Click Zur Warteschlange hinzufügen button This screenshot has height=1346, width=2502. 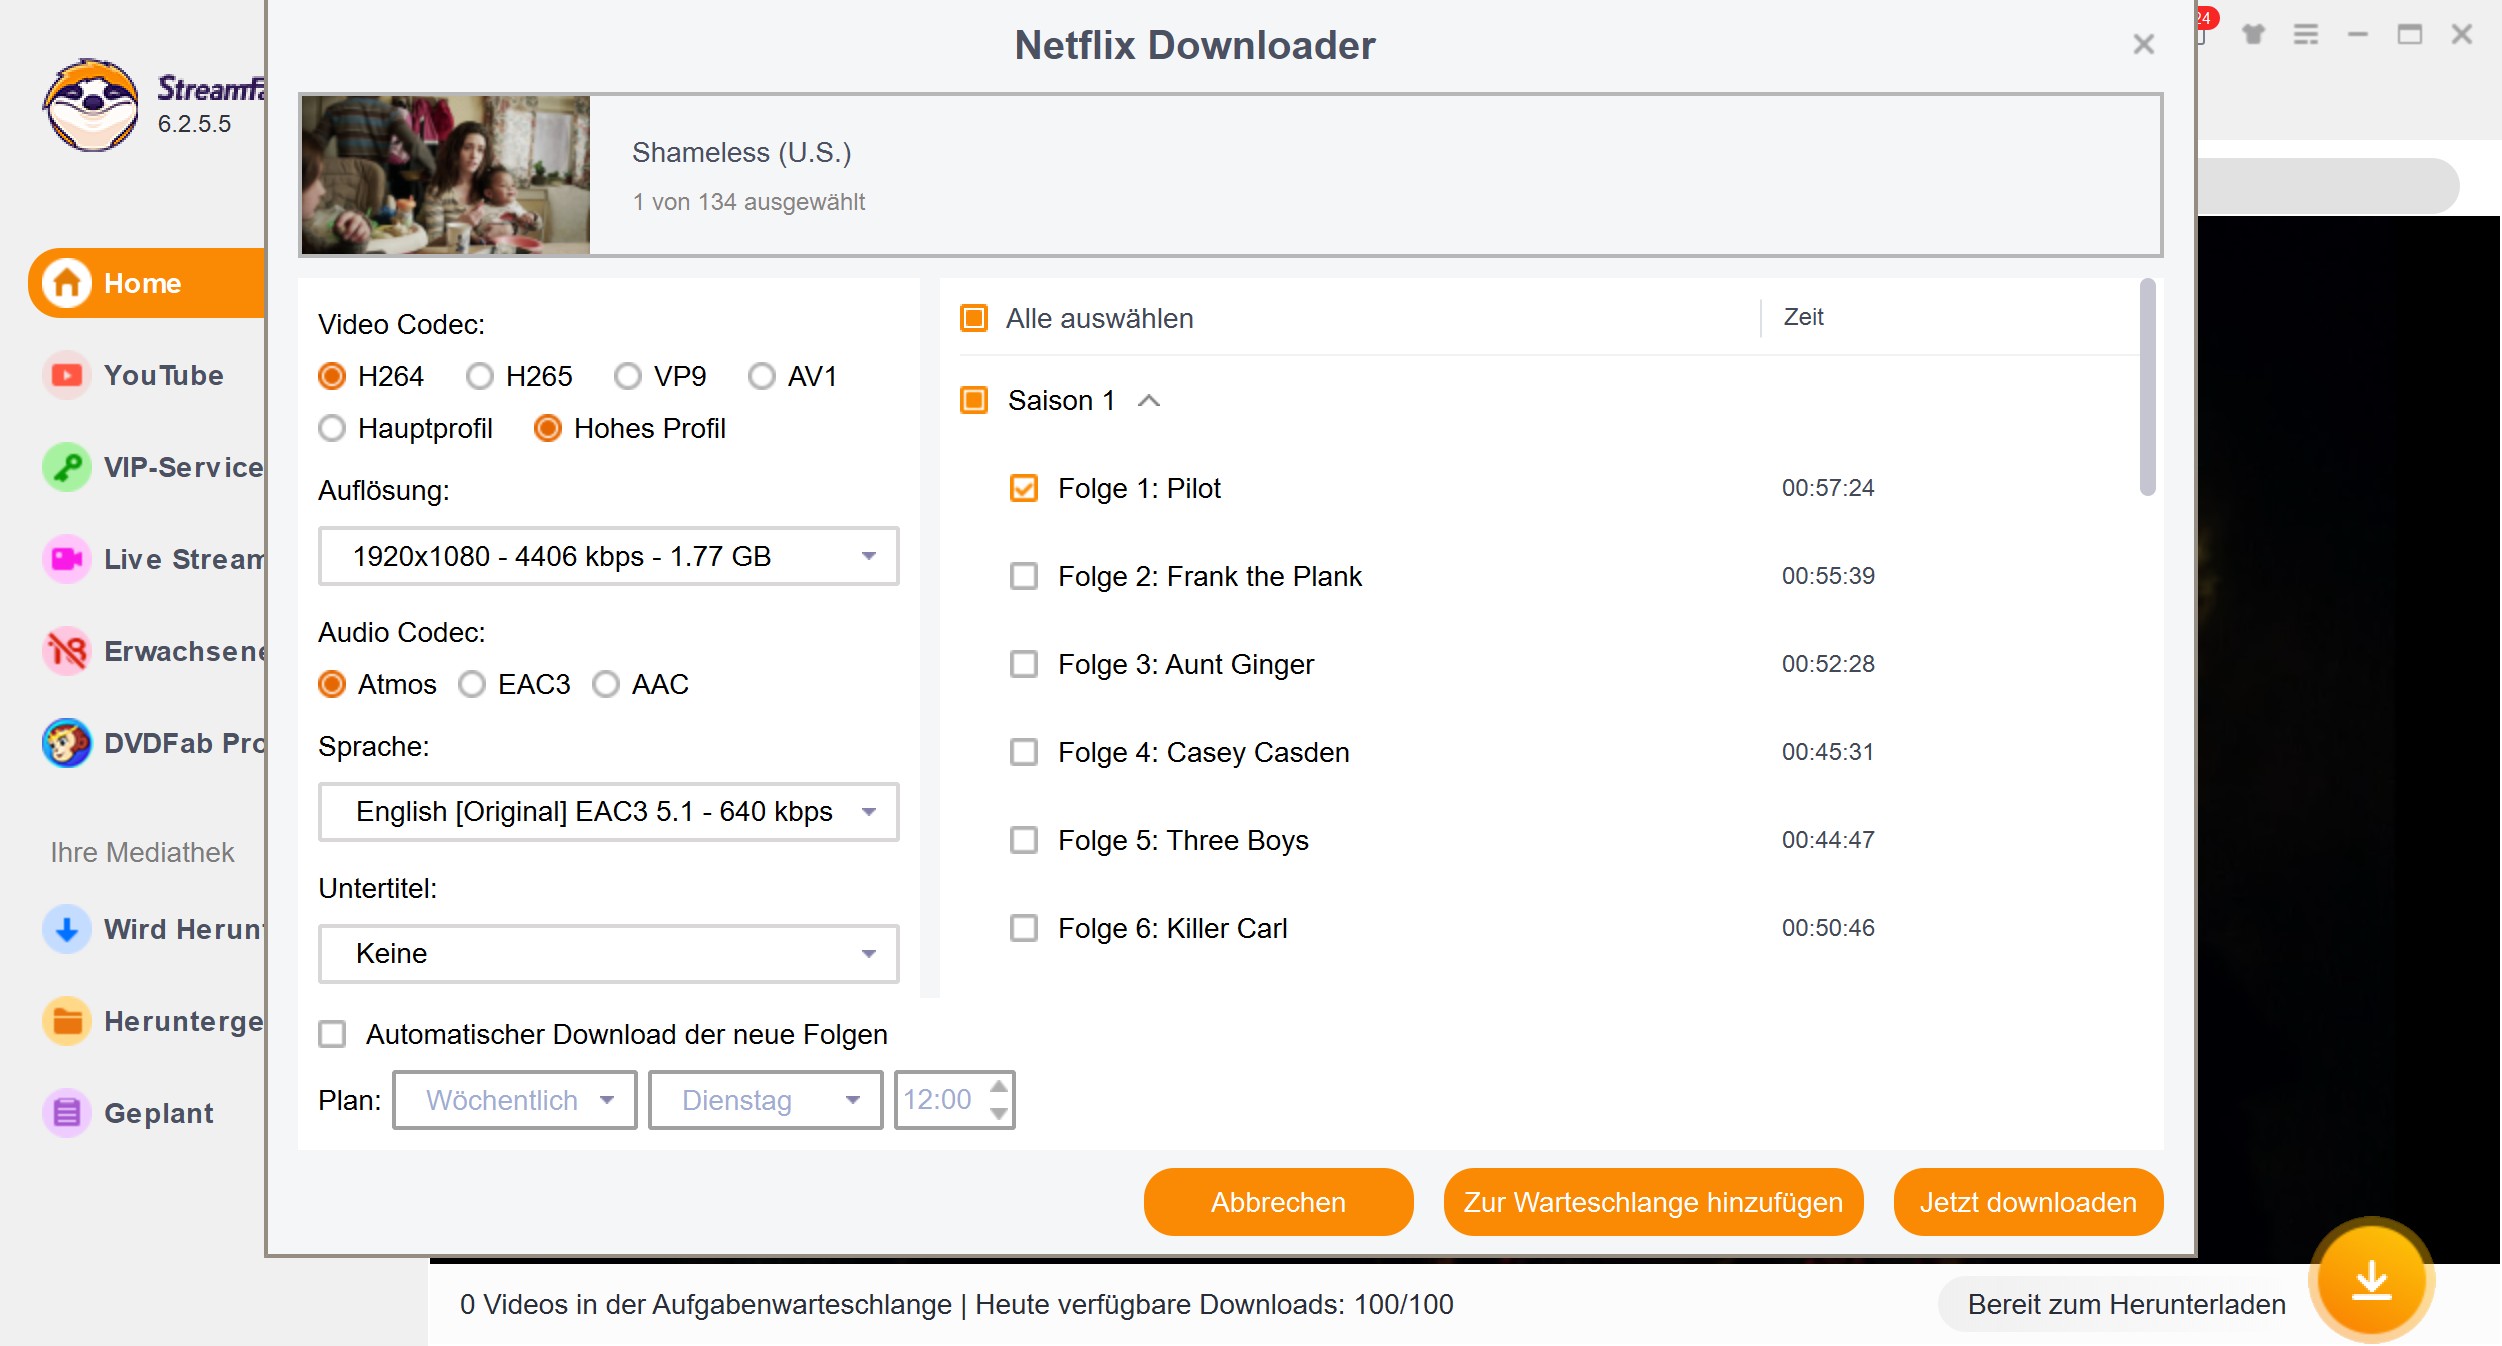1652,1202
